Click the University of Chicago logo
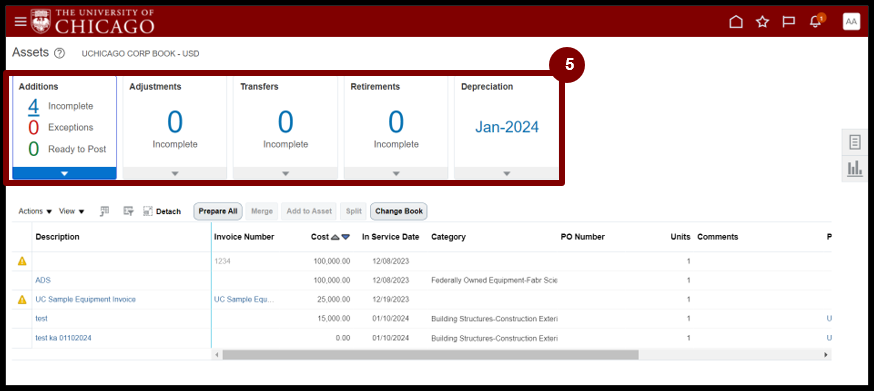Viewport: 874px width, 391px height. (93, 21)
